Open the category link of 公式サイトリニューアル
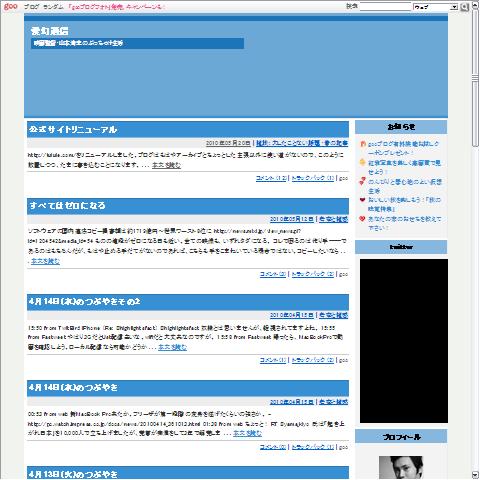Screen dimensions: 480x480 point(302,143)
